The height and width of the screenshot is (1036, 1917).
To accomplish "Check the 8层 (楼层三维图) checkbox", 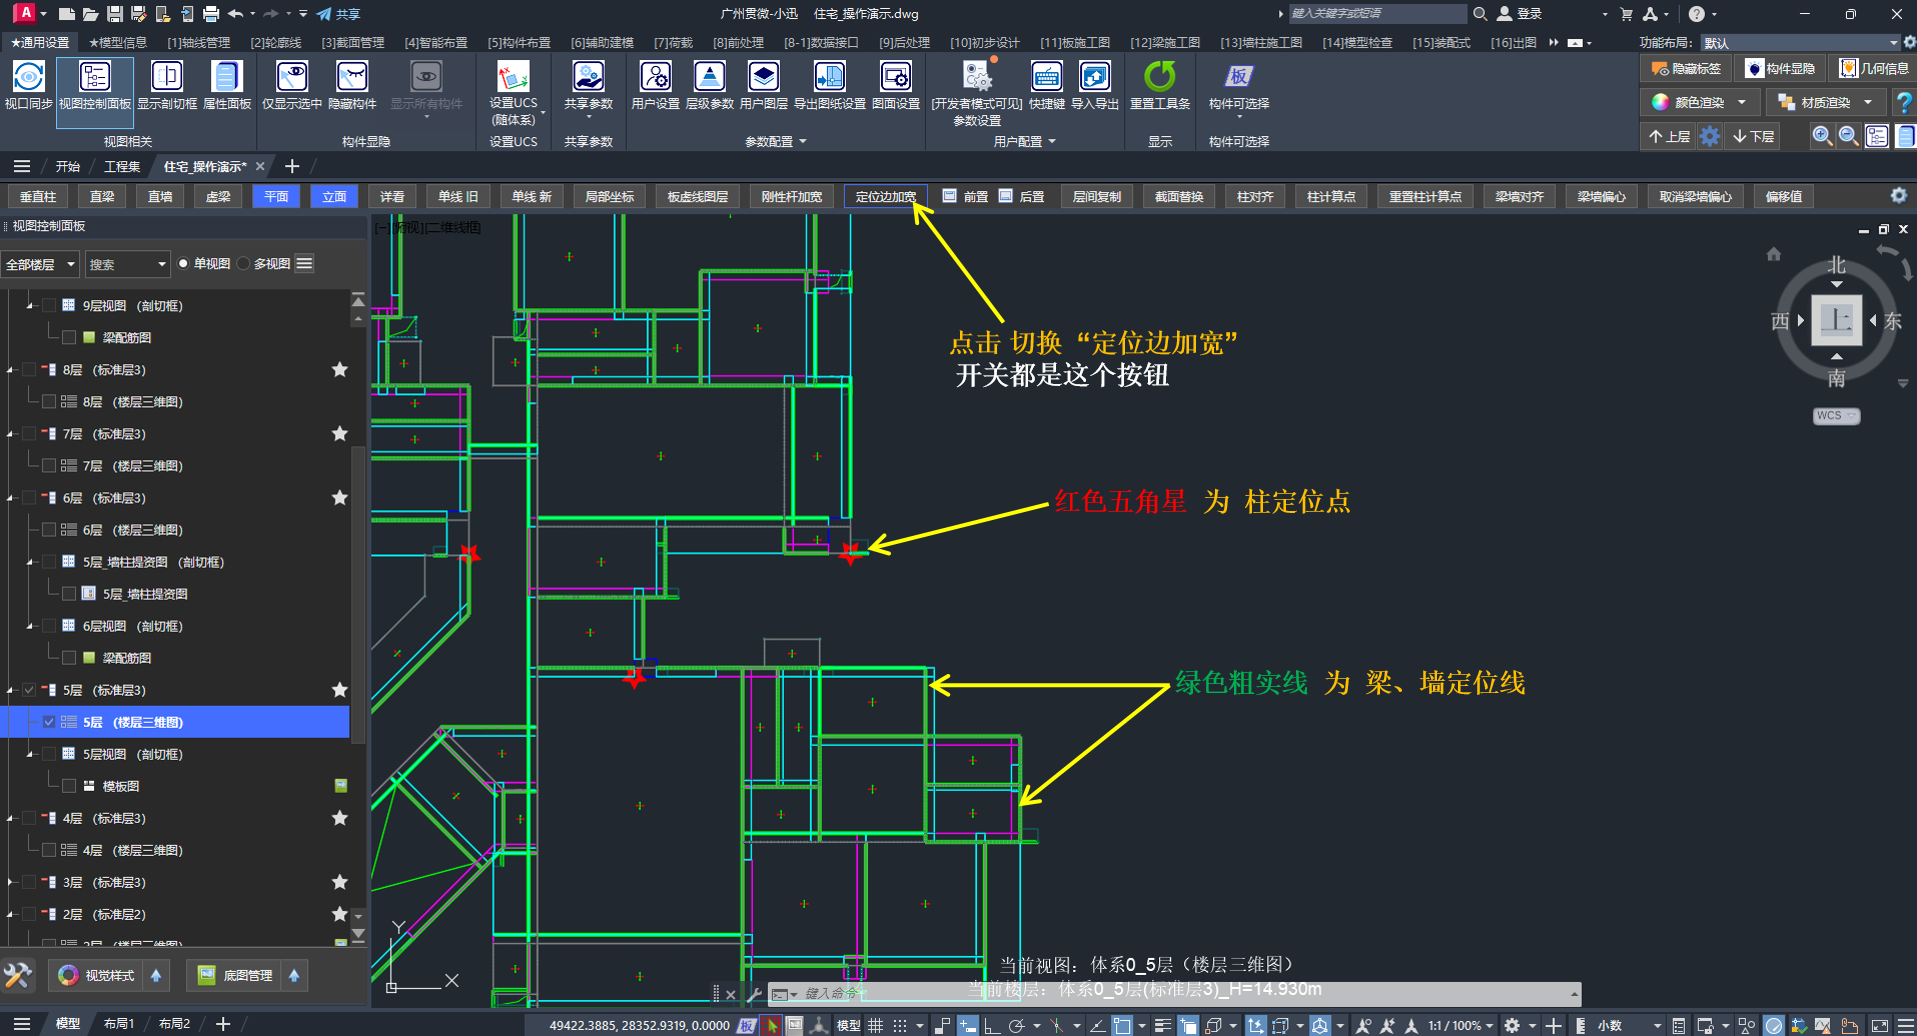I will point(49,402).
